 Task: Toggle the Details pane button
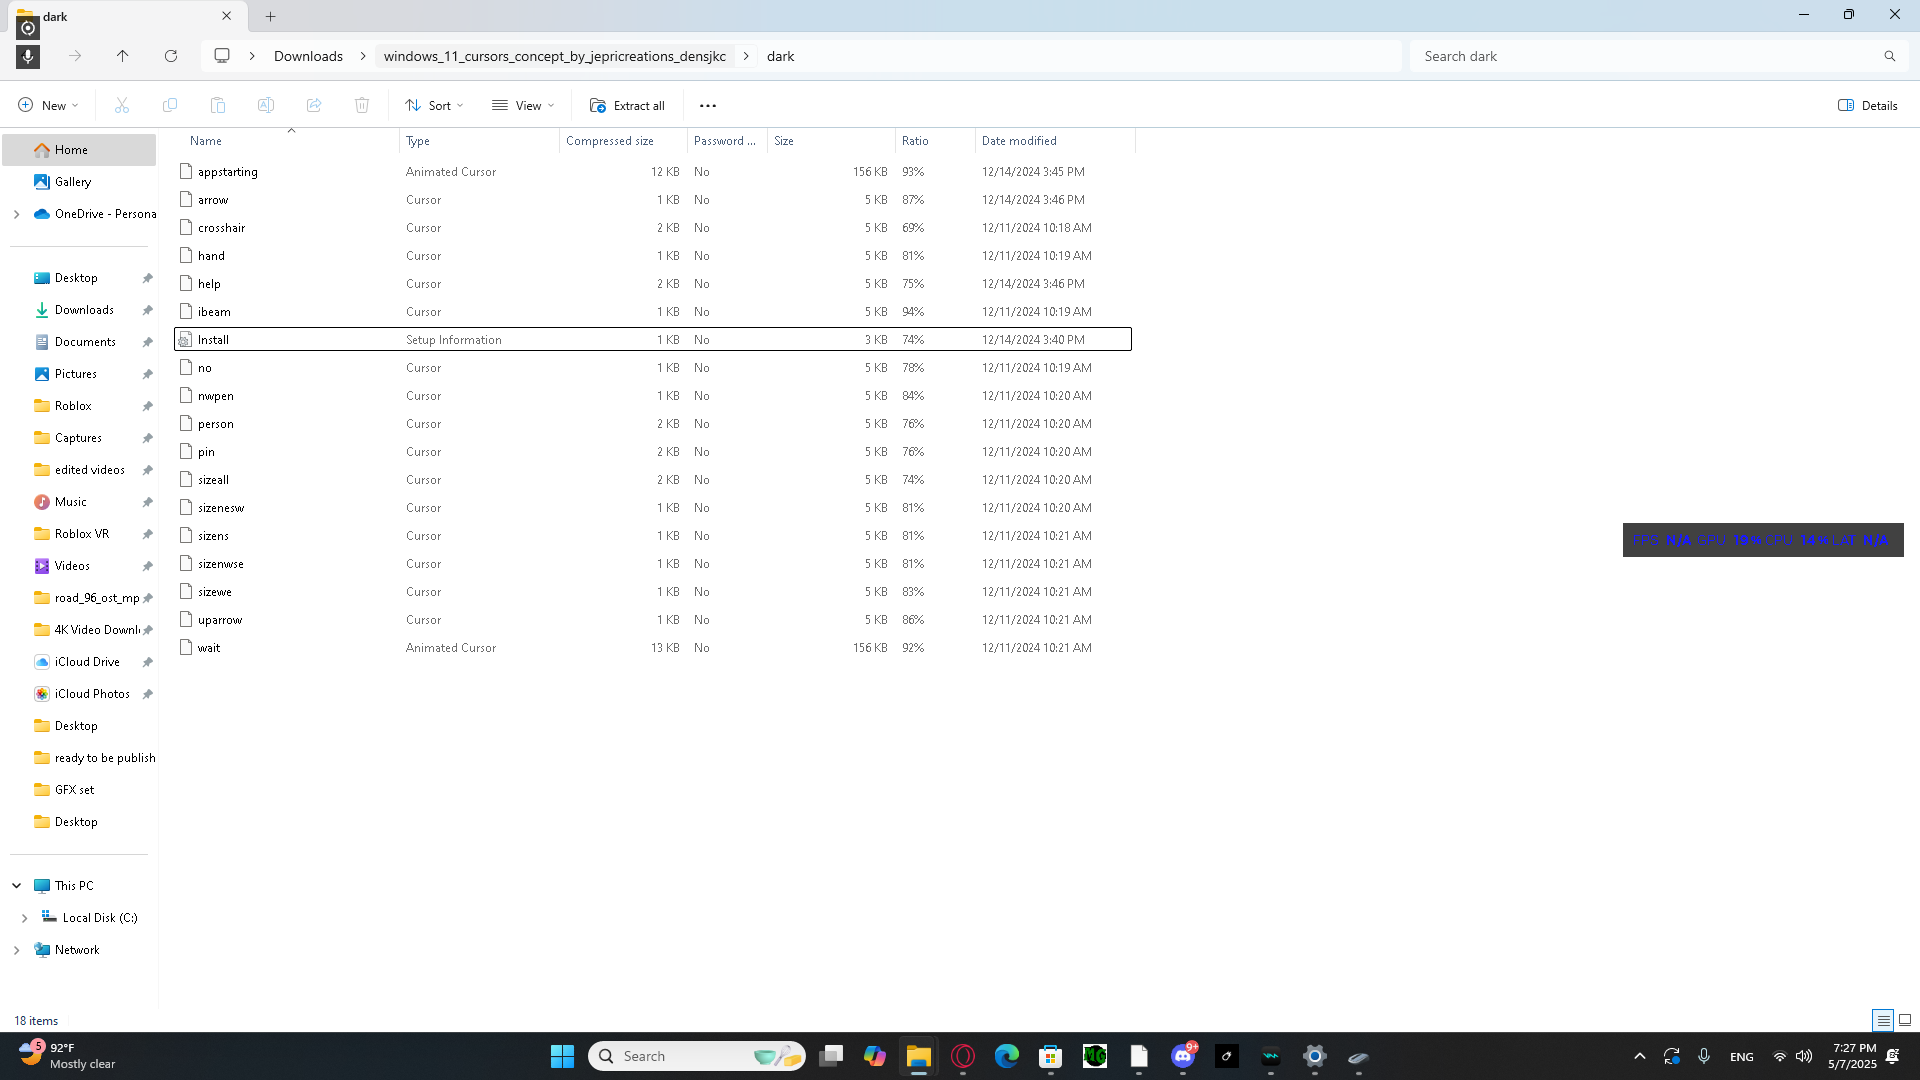[x=1868, y=105]
